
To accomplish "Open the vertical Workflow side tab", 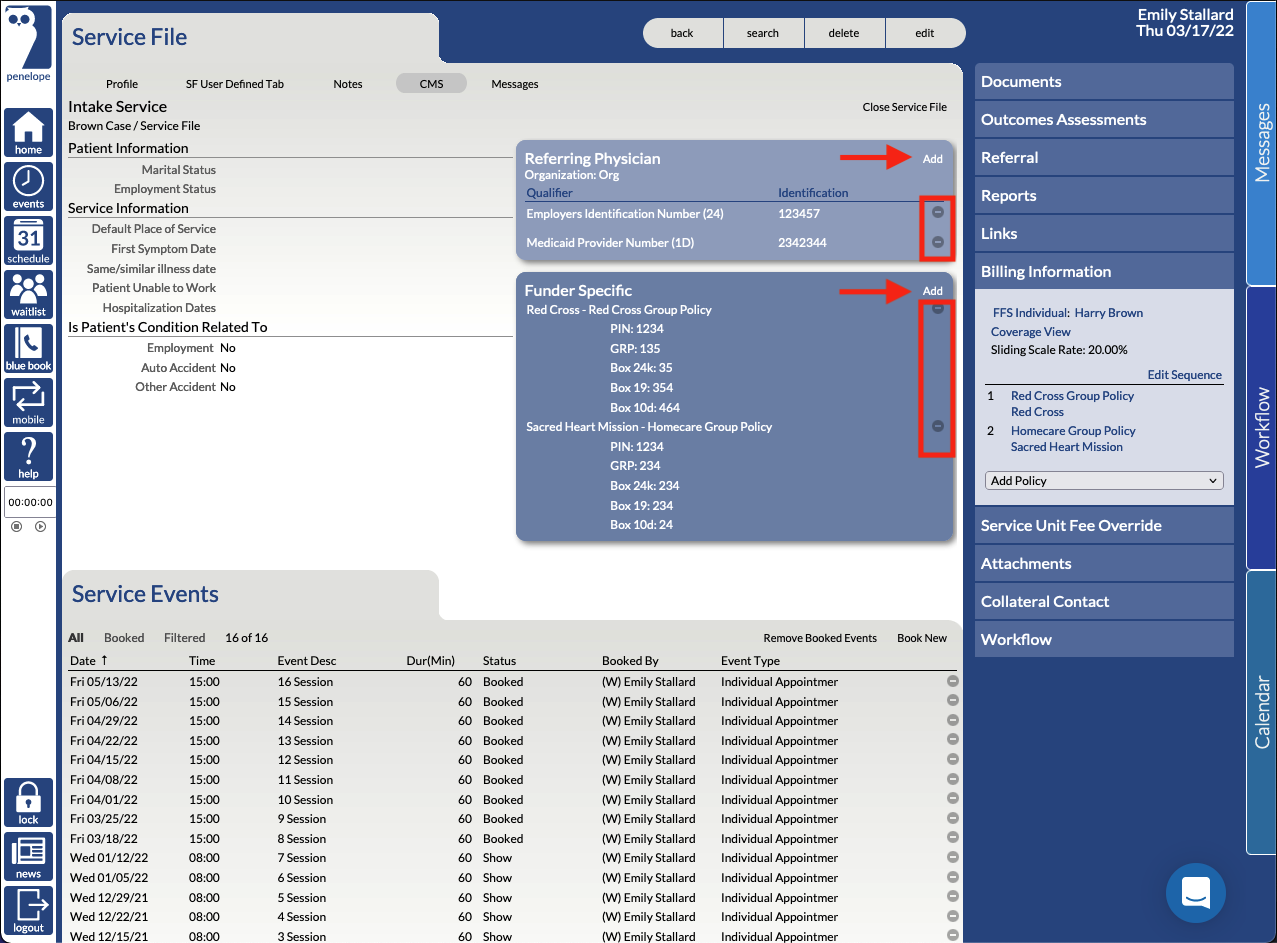I will point(1261,427).
